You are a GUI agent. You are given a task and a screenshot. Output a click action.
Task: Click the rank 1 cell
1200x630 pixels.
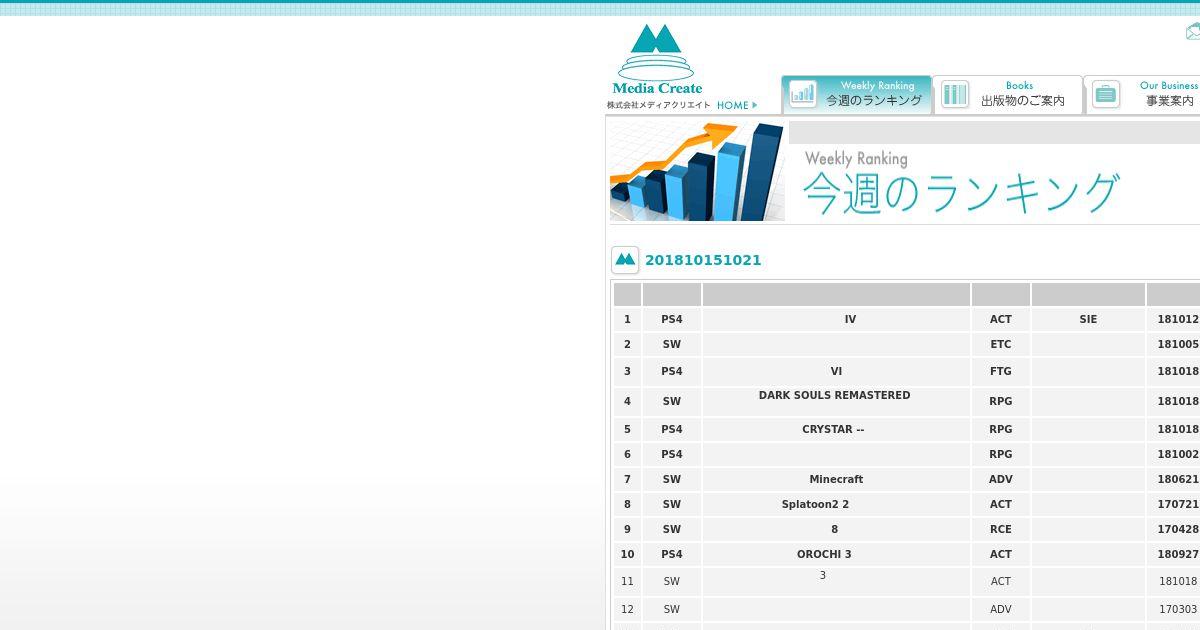pos(627,319)
